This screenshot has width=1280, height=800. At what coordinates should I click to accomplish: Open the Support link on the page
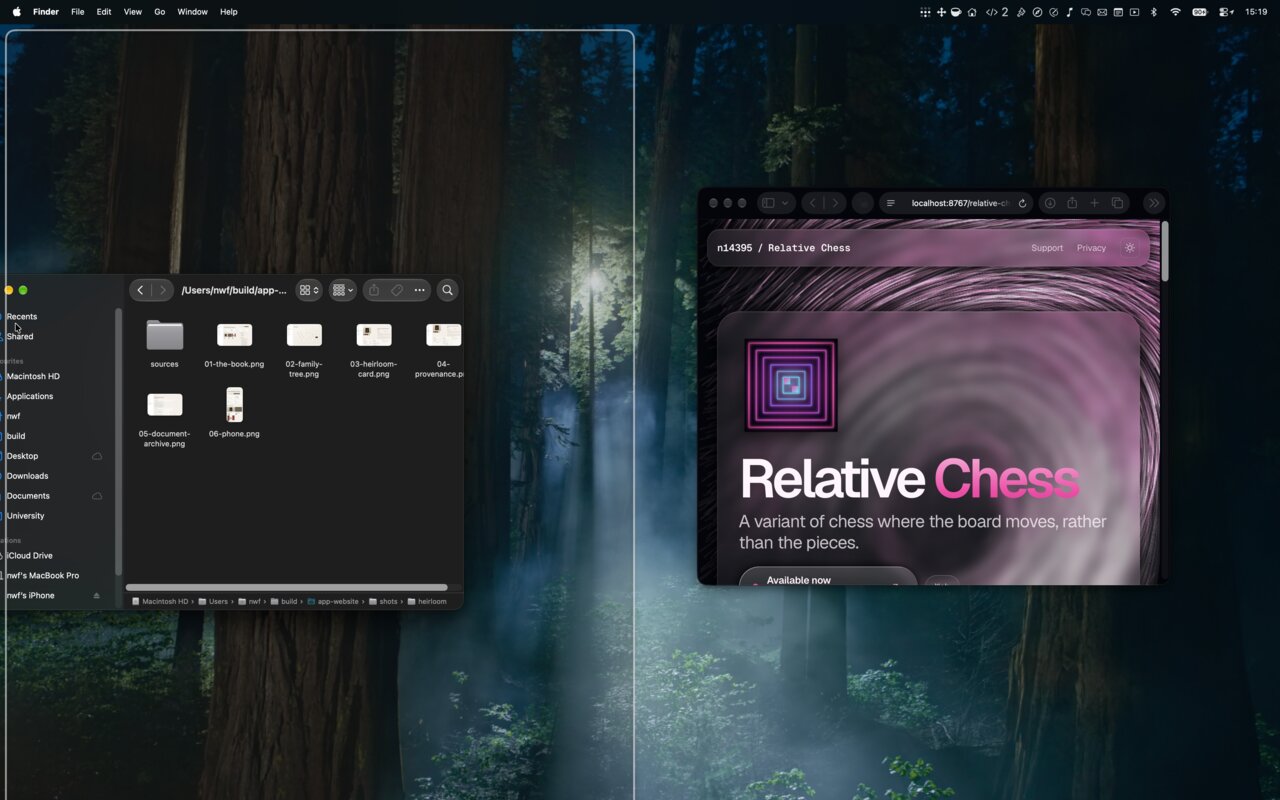click(1047, 248)
